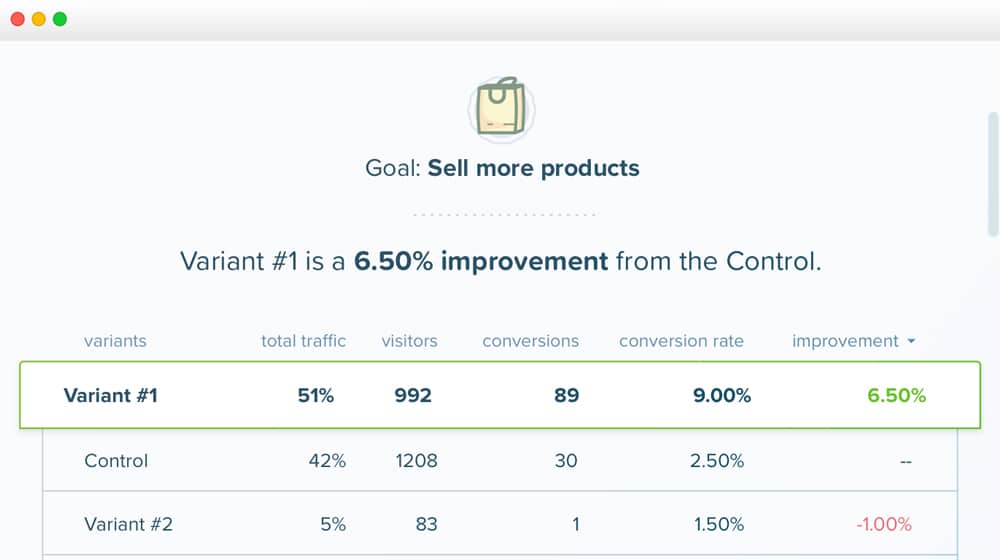Sort by improvement column header
The image size is (1000, 560).
click(x=845, y=341)
